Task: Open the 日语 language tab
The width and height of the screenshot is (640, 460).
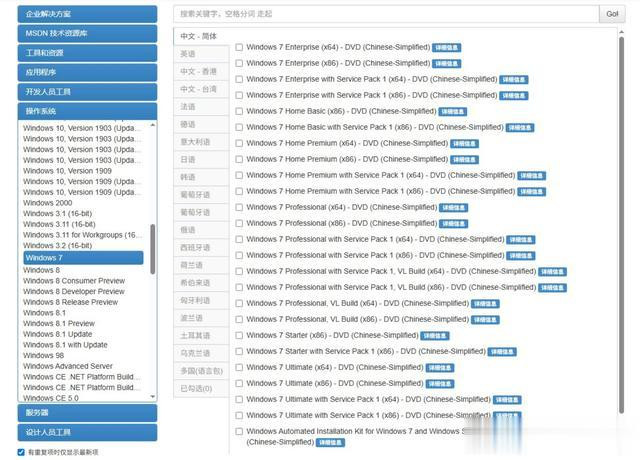Action: click(x=201, y=160)
